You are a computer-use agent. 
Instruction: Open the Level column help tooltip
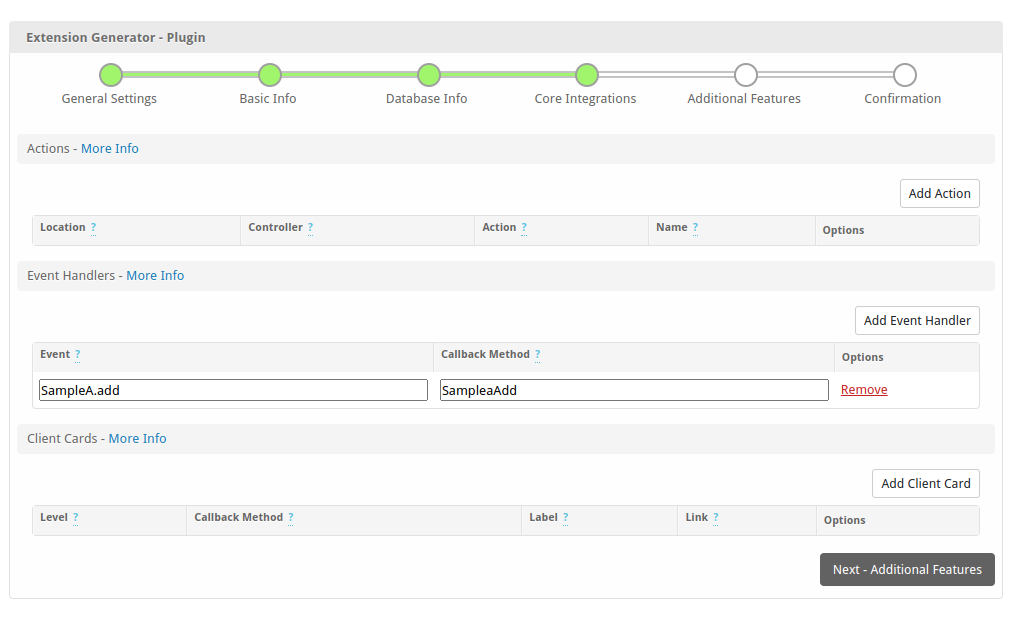coord(76,518)
